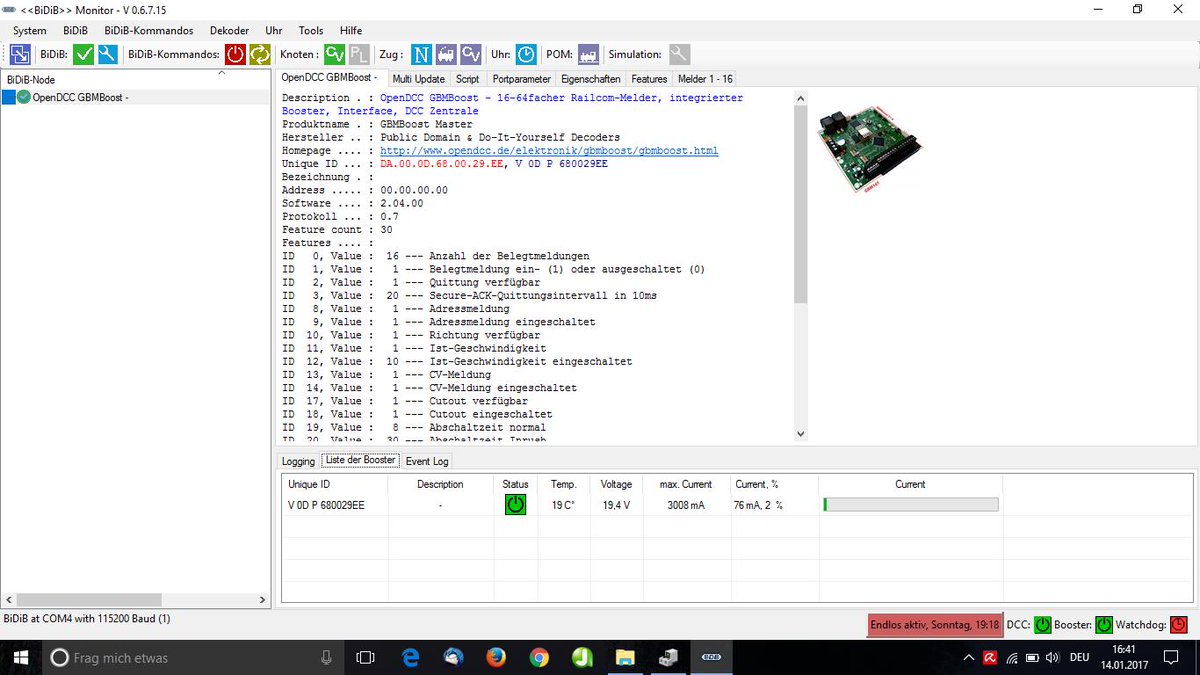Screen dimensions: 1200x675
Task: Click the Zug blue N icon
Action: pyautogui.click(x=422, y=55)
